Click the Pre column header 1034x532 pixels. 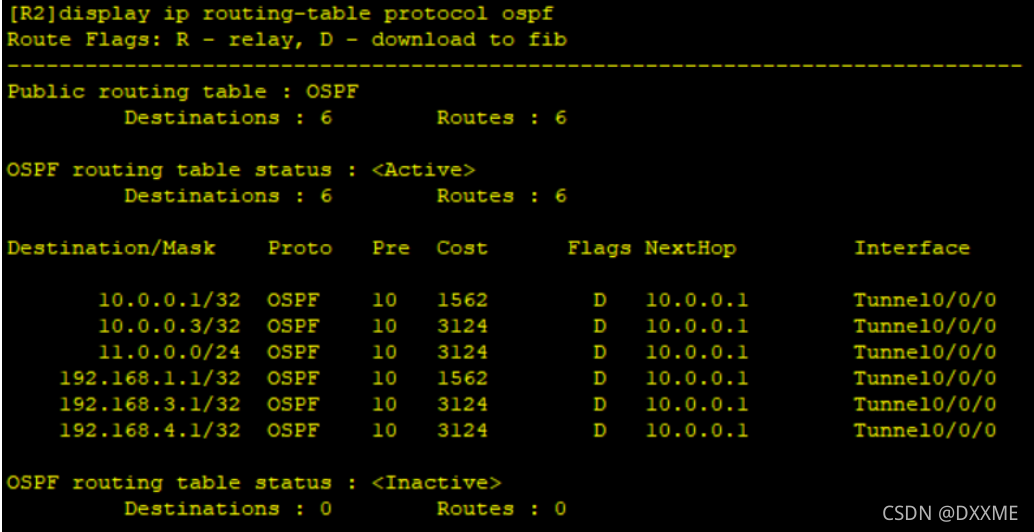[x=390, y=249]
